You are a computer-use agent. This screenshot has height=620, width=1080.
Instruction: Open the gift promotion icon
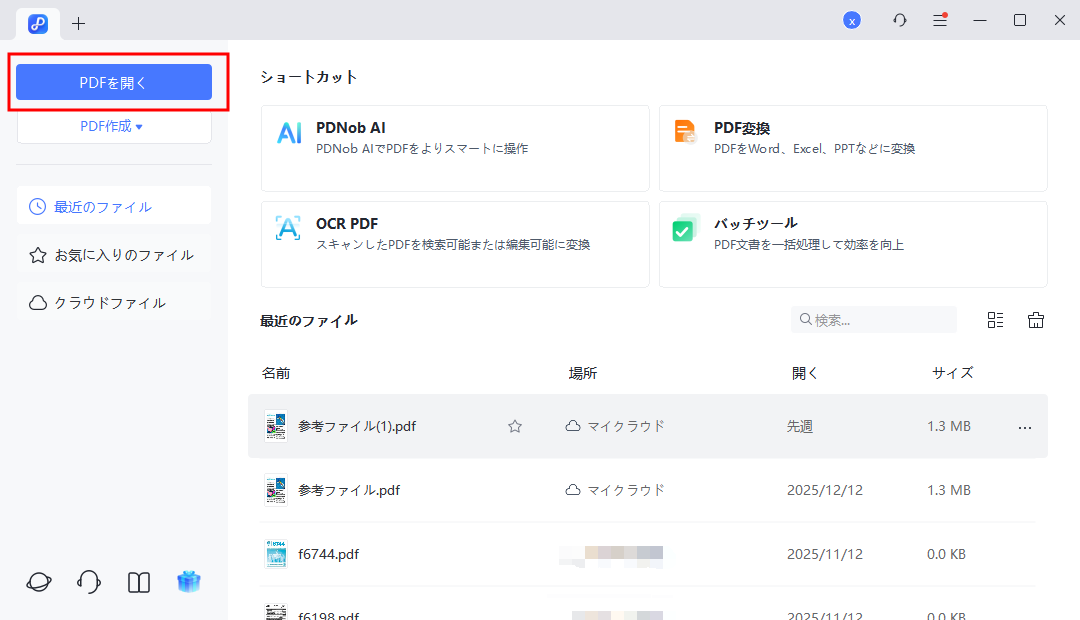[x=189, y=581]
